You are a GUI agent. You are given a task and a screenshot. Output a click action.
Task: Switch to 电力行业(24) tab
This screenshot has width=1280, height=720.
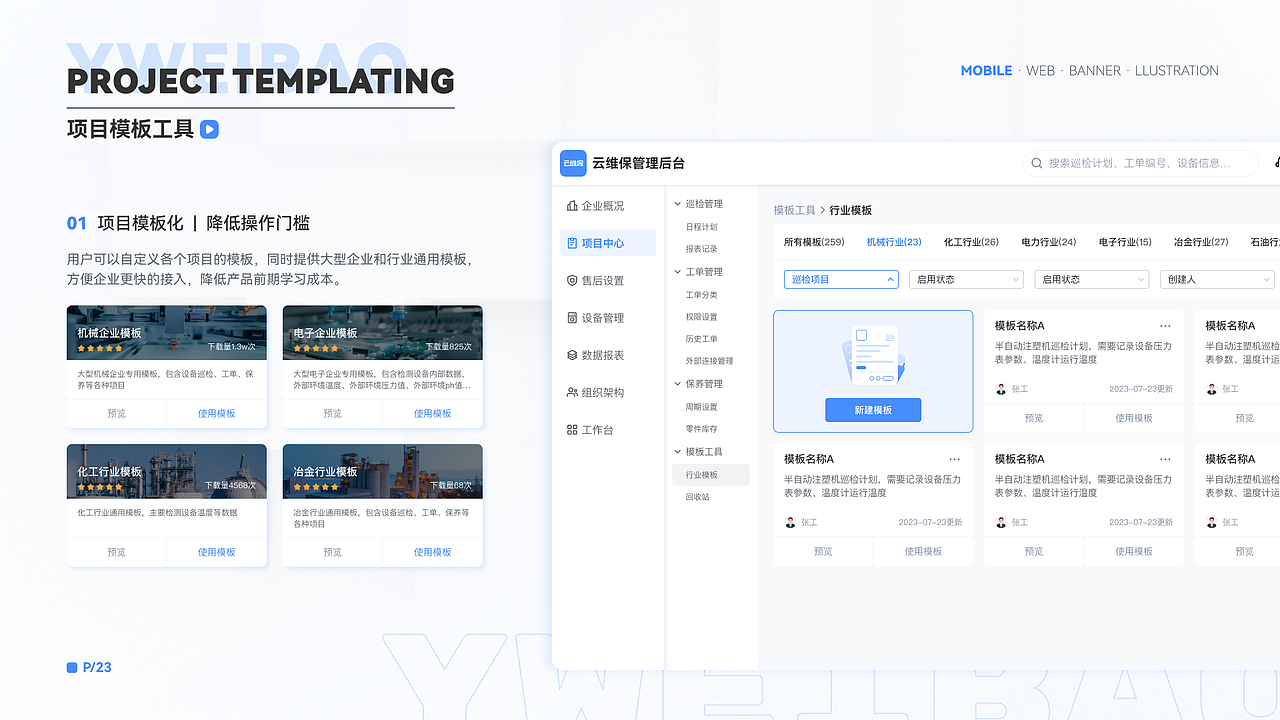coord(1049,242)
